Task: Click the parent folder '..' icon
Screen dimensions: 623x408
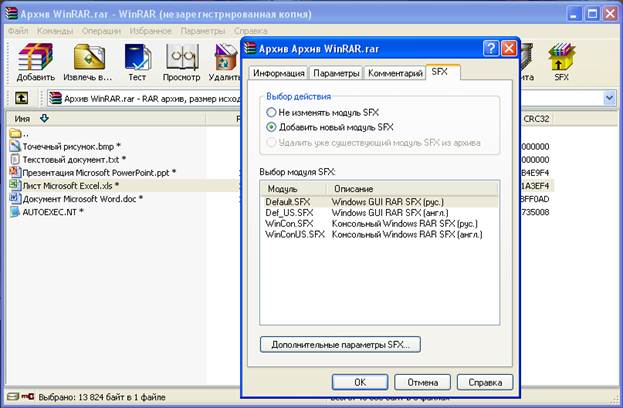Action: 15,133
